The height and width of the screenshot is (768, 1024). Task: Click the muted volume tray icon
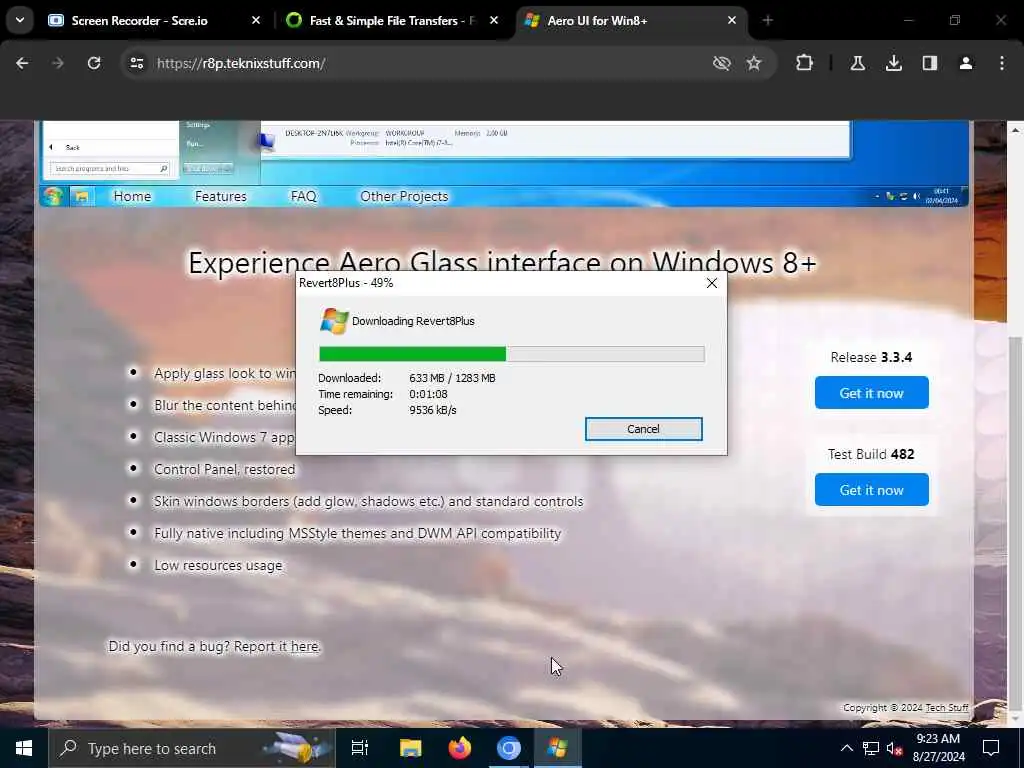894,748
